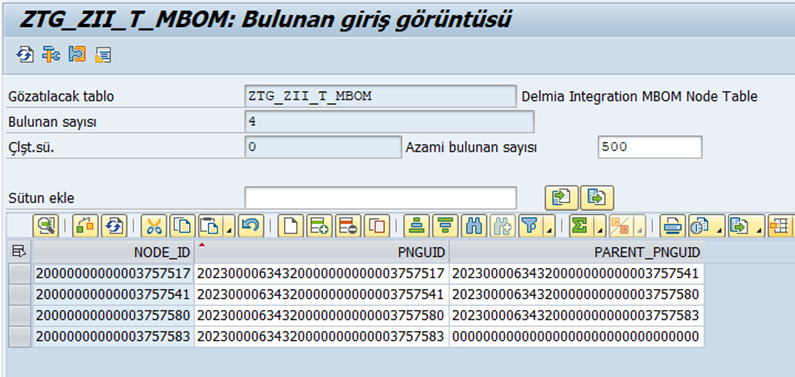The image size is (795, 377).
Task: Click the PARENT_PNGUID column header
Action: tap(576, 252)
